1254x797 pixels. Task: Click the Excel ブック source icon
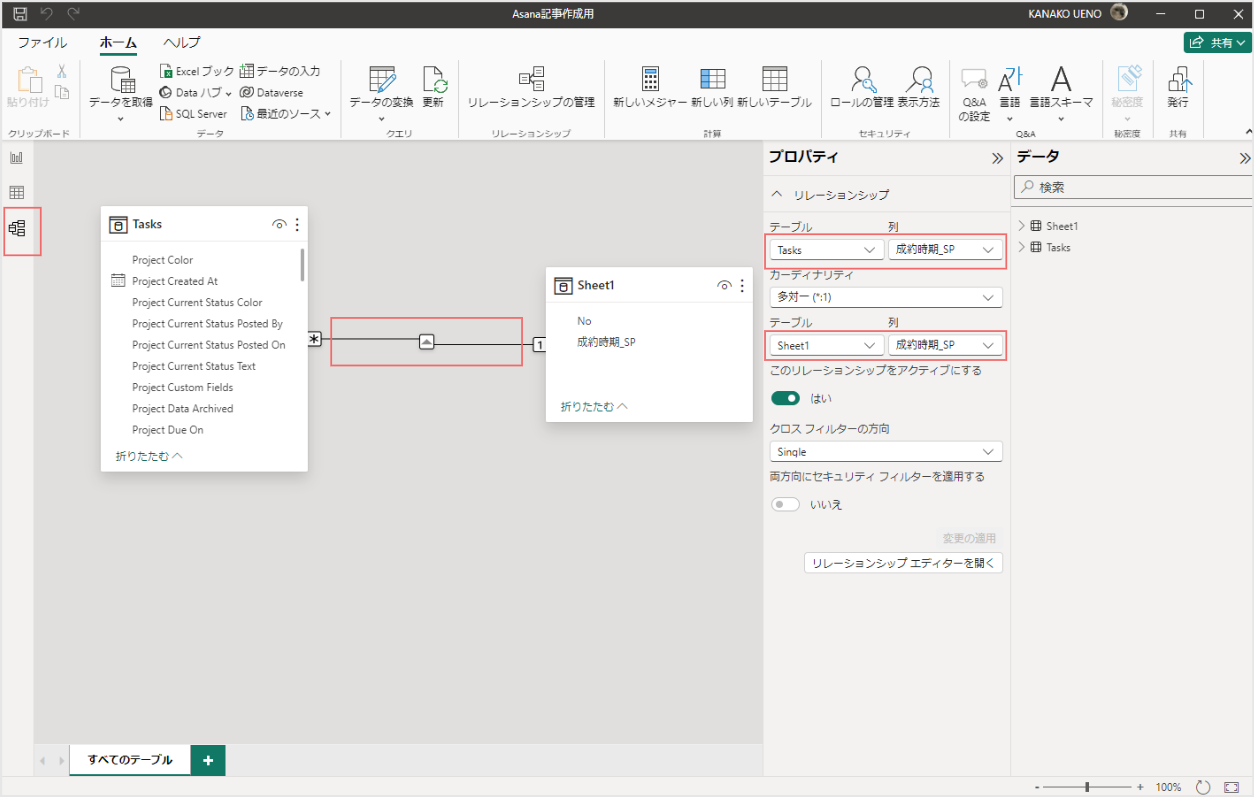coord(166,71)
